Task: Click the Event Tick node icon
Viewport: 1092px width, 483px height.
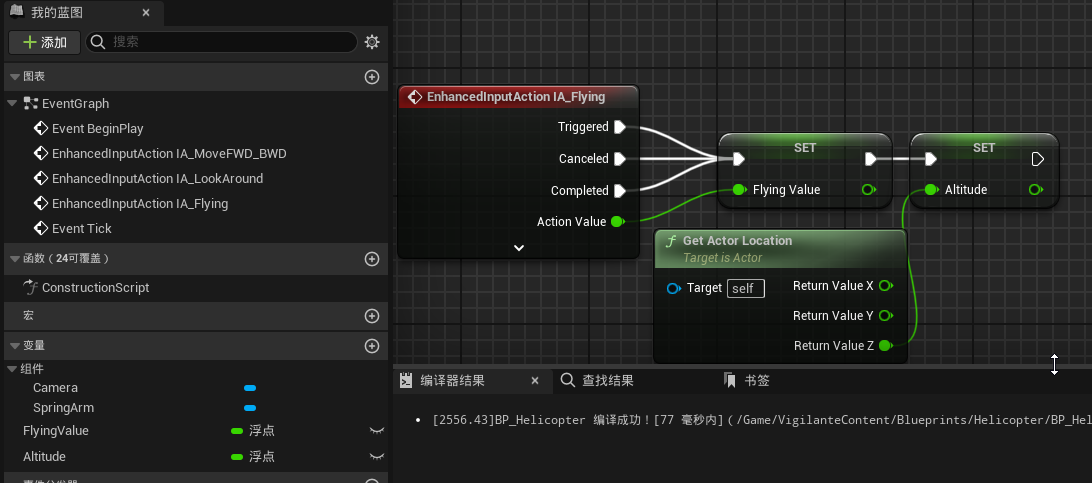Action: (41, 228)
